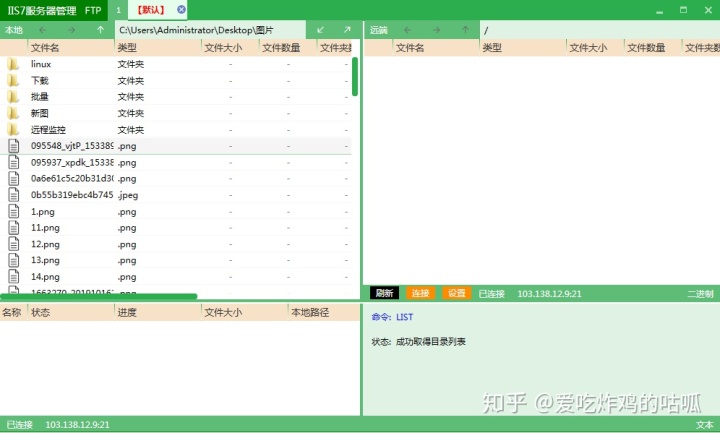720x433 pixels.
Task: Select the 新图 folder icon
Action: pos(13,113)
